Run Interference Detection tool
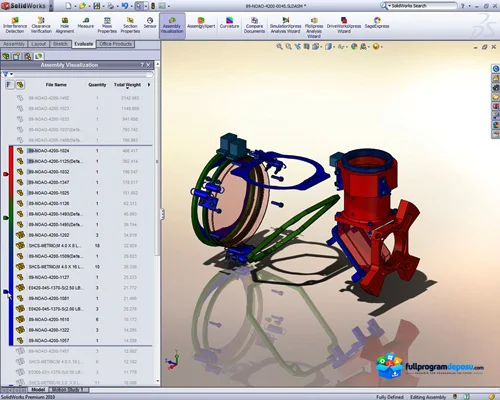Image resolution: width=500 pixels, height=400 pixels. click(x=15, y=25)
